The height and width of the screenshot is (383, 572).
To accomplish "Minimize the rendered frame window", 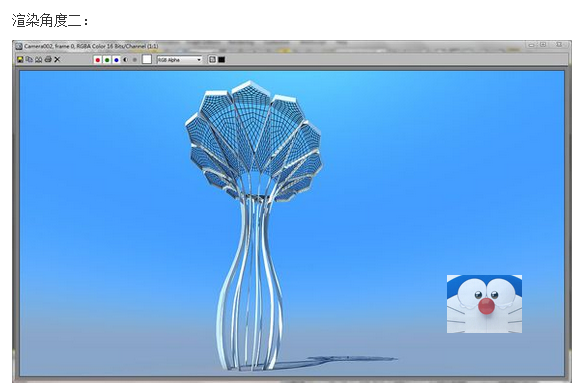I will [532, 45].
